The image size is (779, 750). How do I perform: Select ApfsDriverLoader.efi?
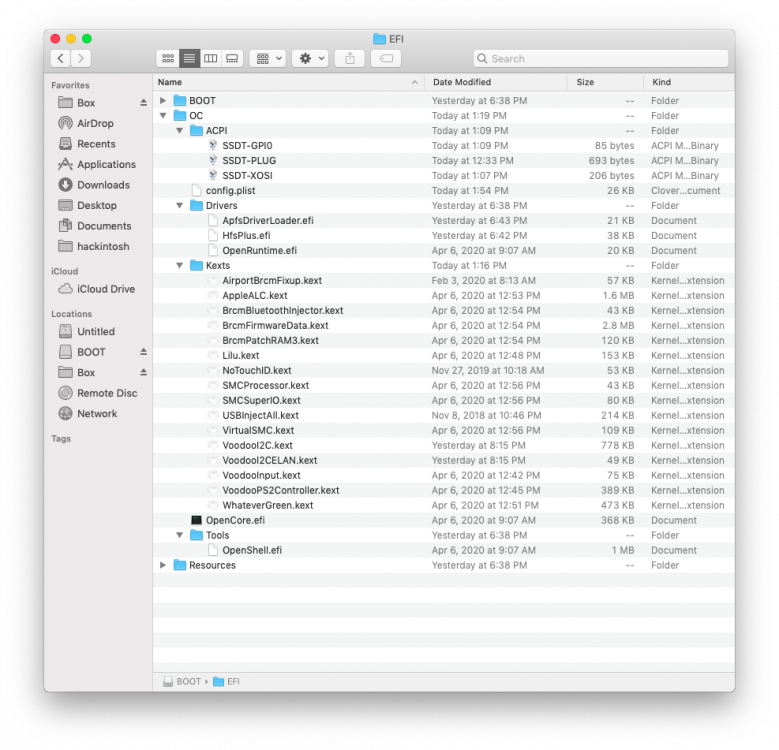pos(444,221)
